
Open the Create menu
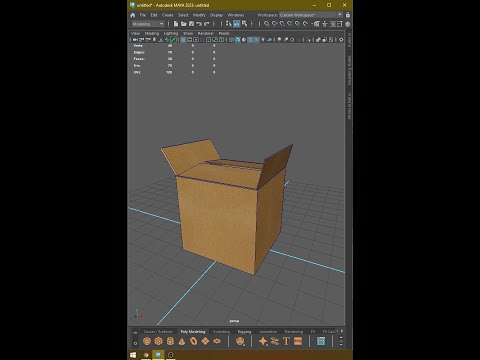(x=168, y=15)
